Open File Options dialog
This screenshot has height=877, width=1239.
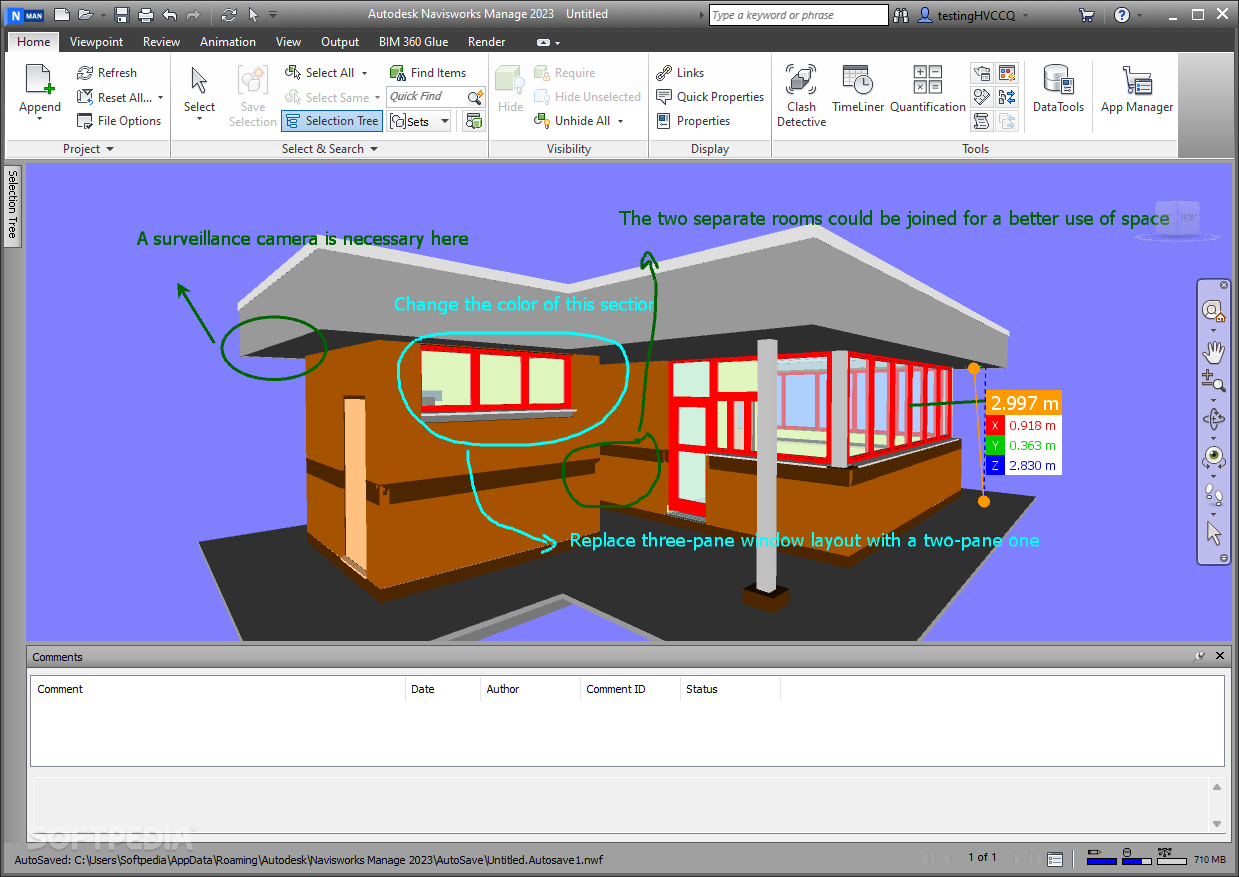119,121
